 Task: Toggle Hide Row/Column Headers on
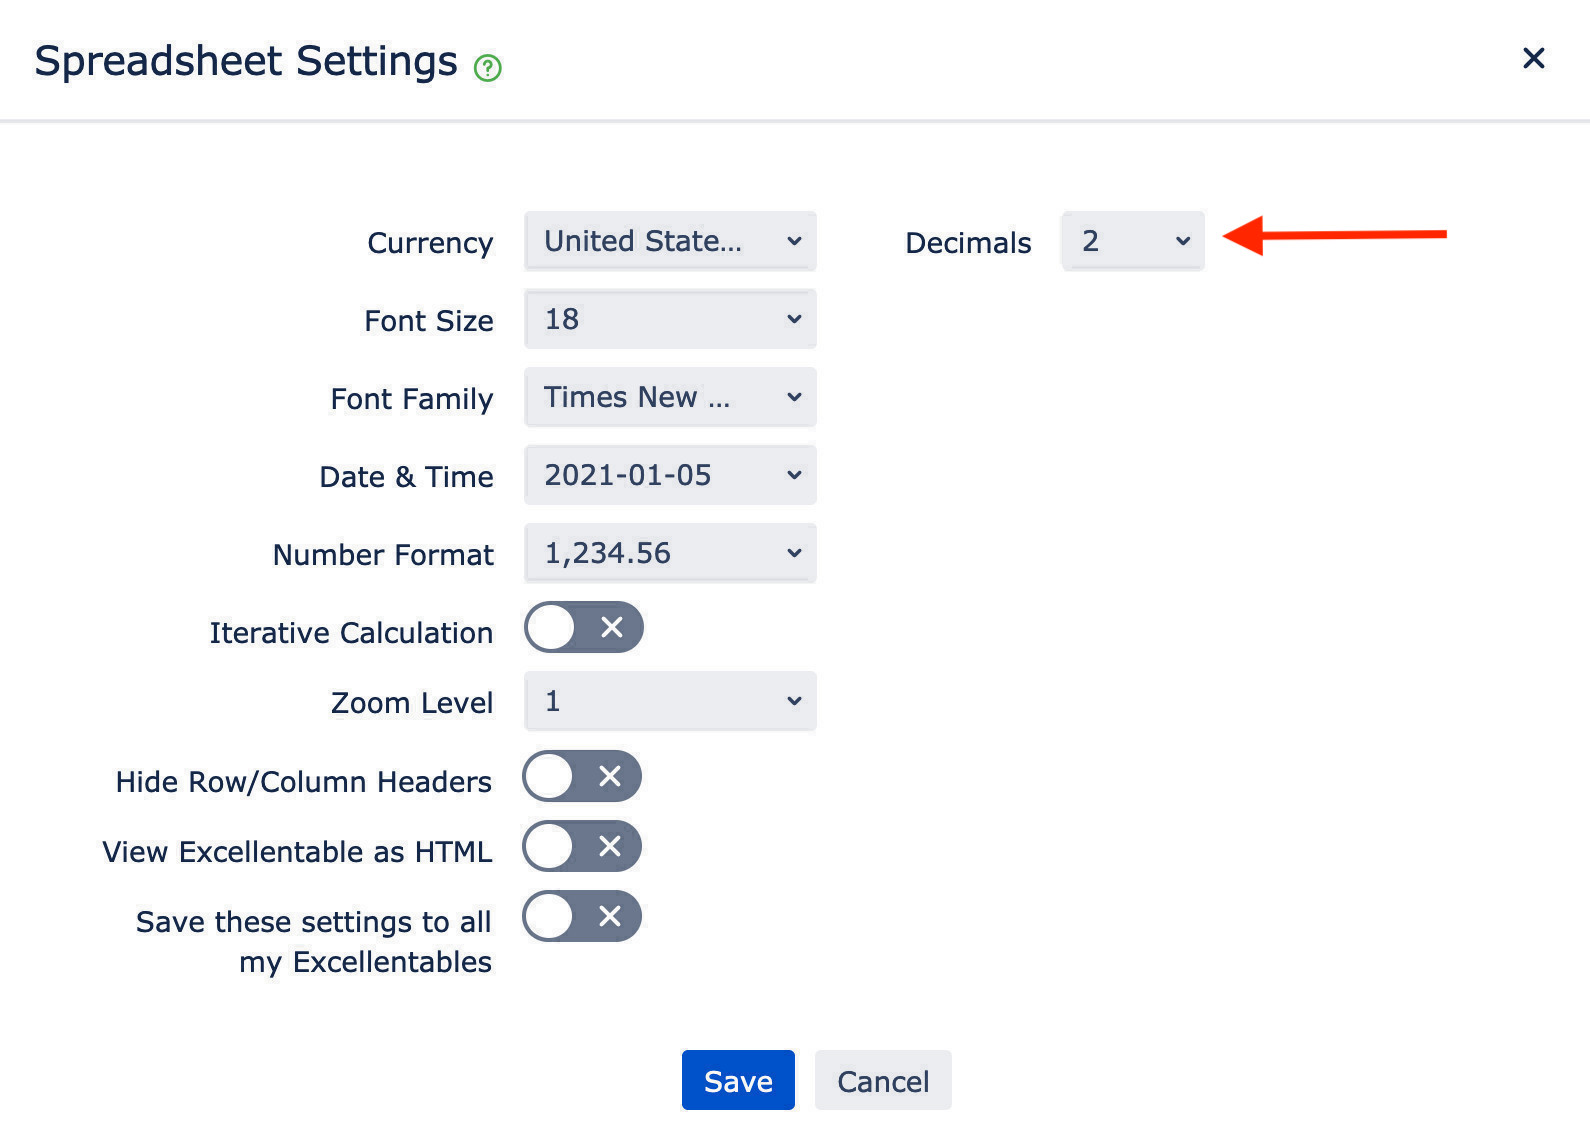pyautogui.click(x=582, y=776)
